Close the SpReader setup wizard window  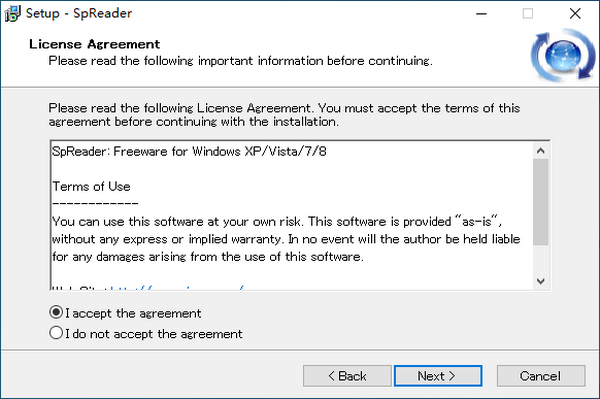click(575, 14)
